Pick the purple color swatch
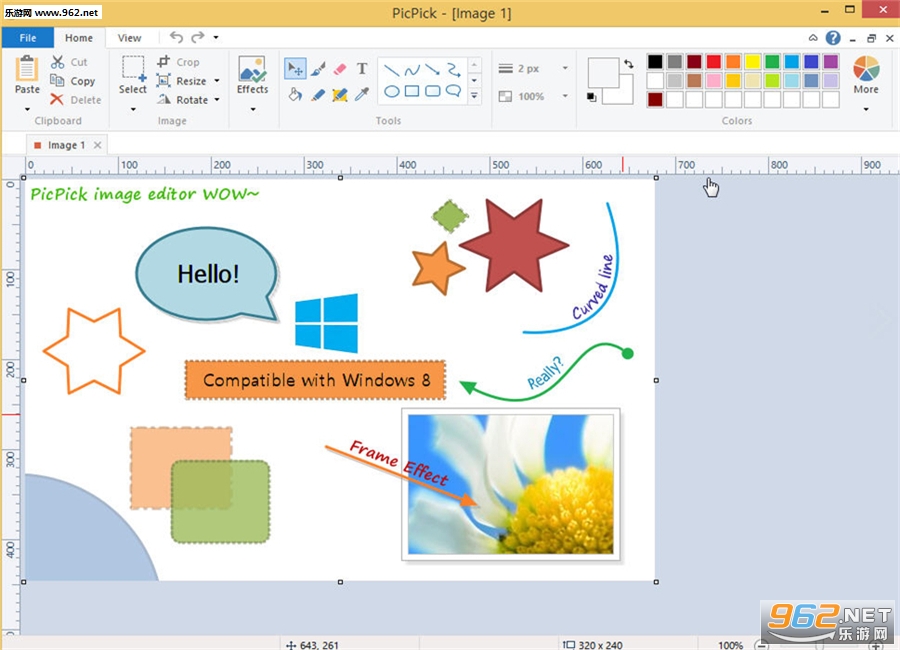The width and height of the screenshot is (900, 650). coord(831,61)
